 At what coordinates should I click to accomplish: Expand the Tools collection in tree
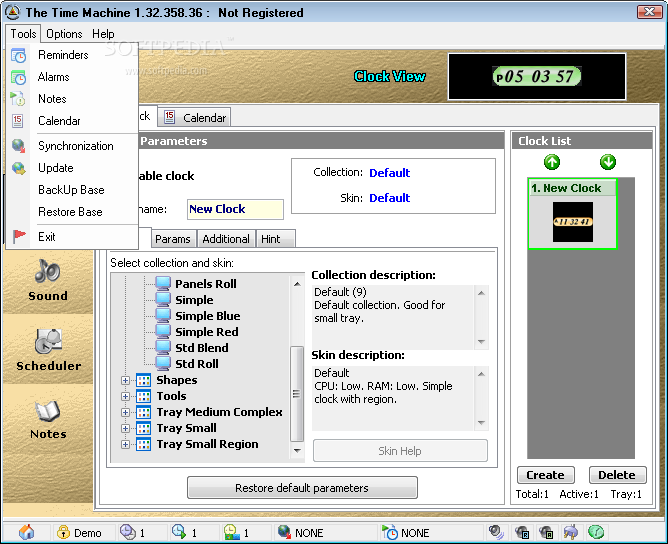click(125, 397)
